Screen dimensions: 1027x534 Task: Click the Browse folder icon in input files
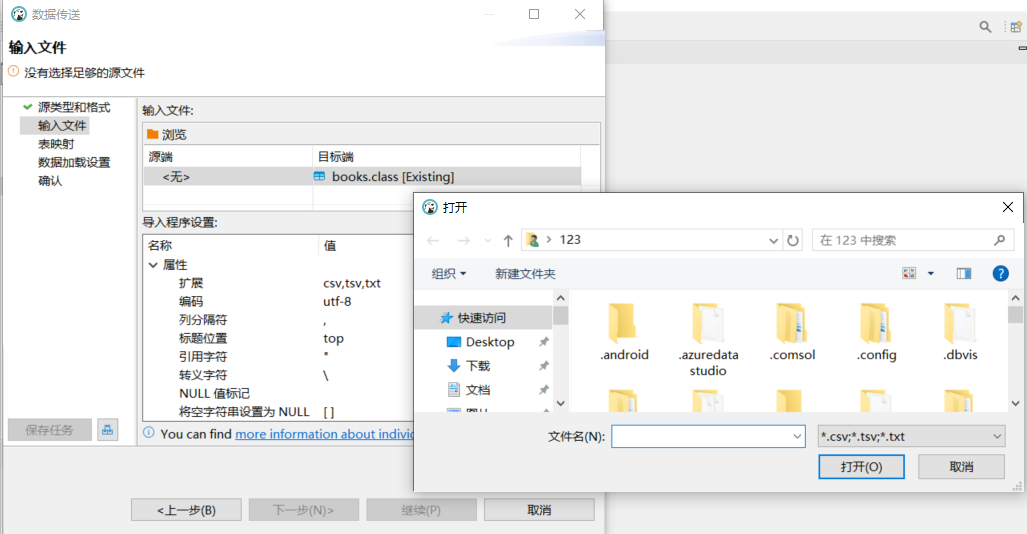pos(153,134)
